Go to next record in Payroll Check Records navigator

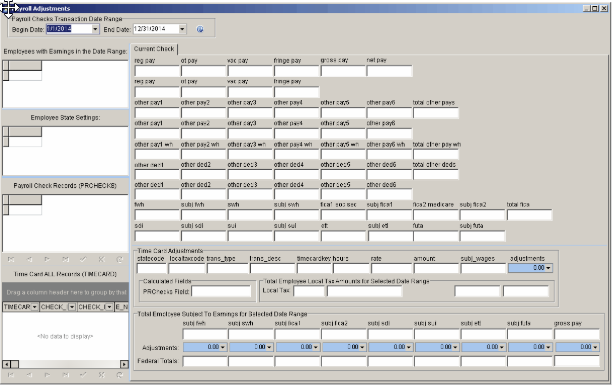point(47,260)
